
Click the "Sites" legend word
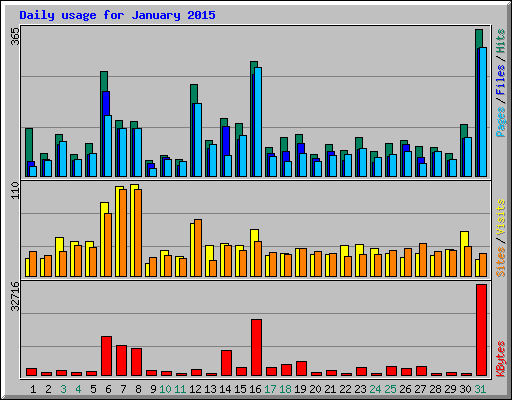click(501, 262)
